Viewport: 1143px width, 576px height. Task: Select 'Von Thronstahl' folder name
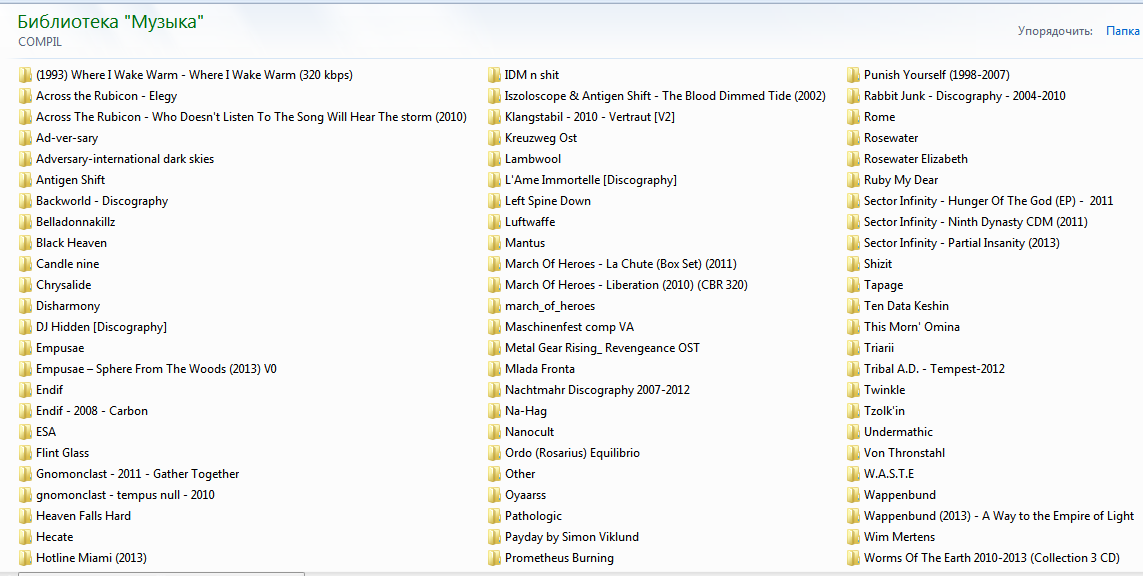(904, 453)
